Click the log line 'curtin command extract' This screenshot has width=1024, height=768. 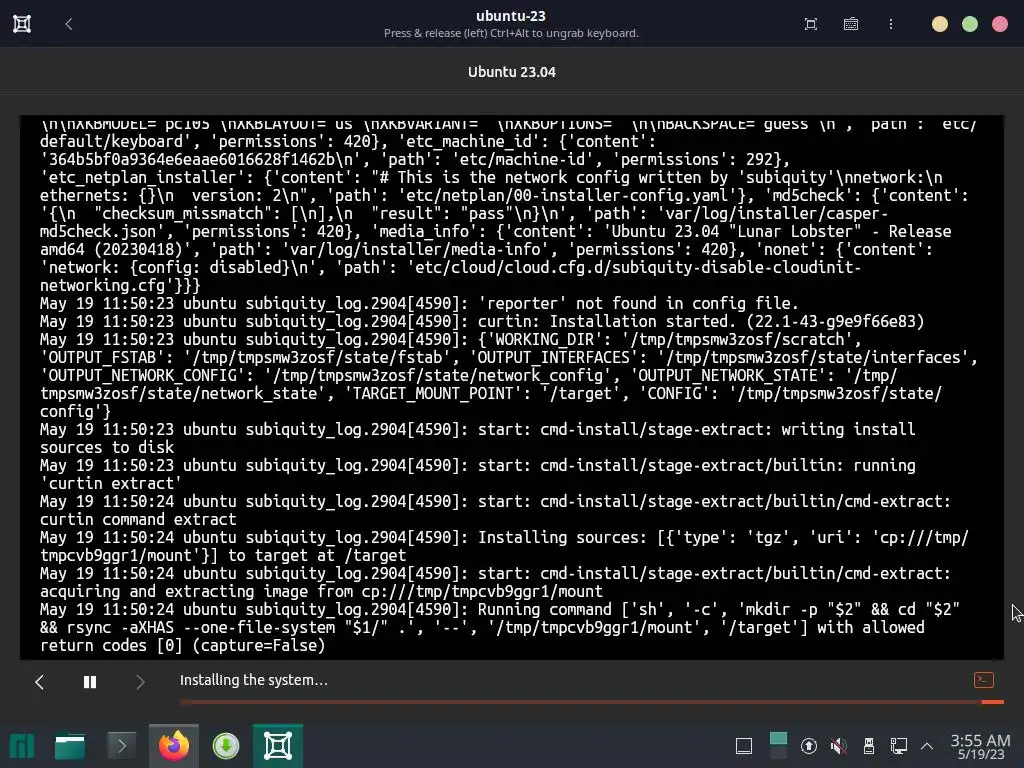[138, 520]
